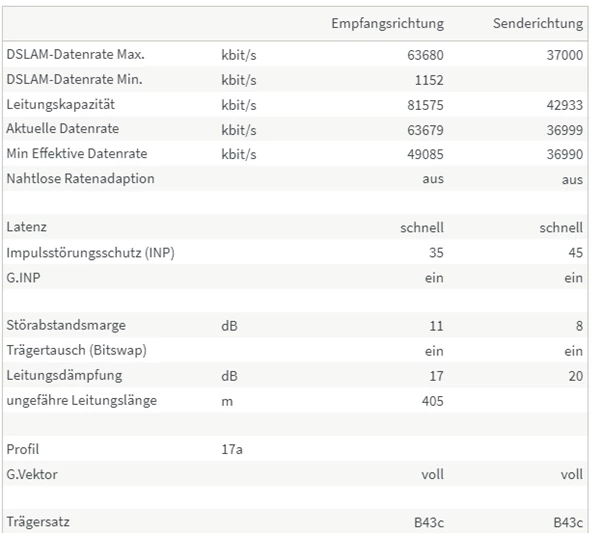Screen dimensions: 602x533
Task: Click the G.INP row label
Action: coord(26,278)
